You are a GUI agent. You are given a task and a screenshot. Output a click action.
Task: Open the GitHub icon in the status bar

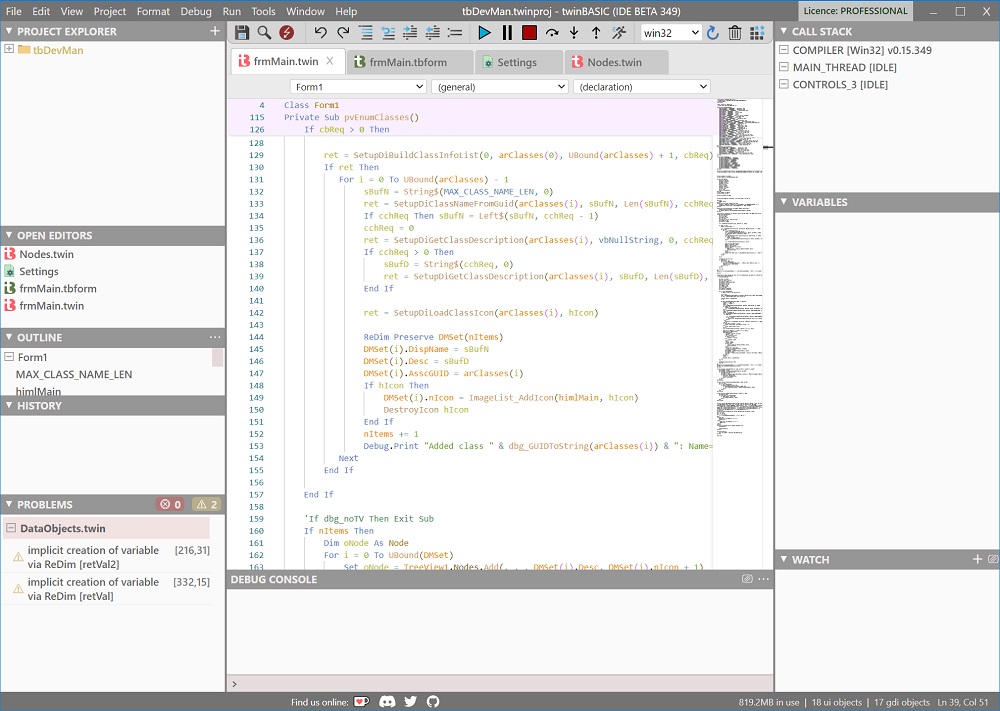point(433,702)
